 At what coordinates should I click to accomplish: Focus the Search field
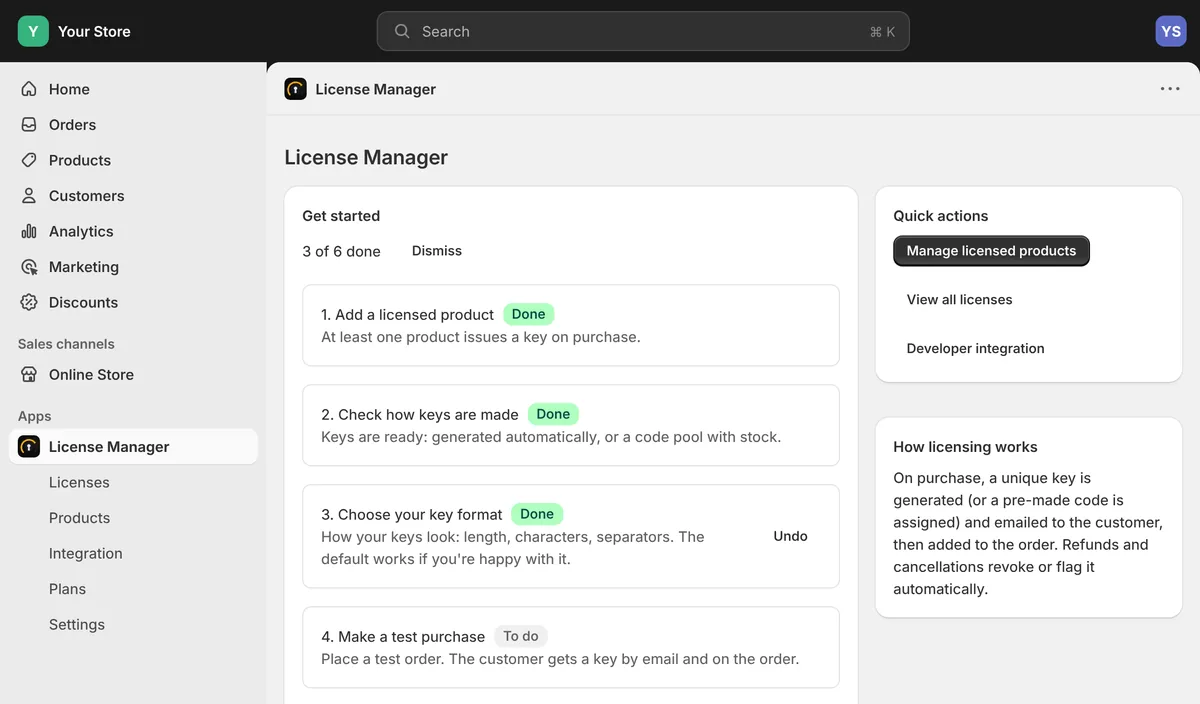[643, 31]
